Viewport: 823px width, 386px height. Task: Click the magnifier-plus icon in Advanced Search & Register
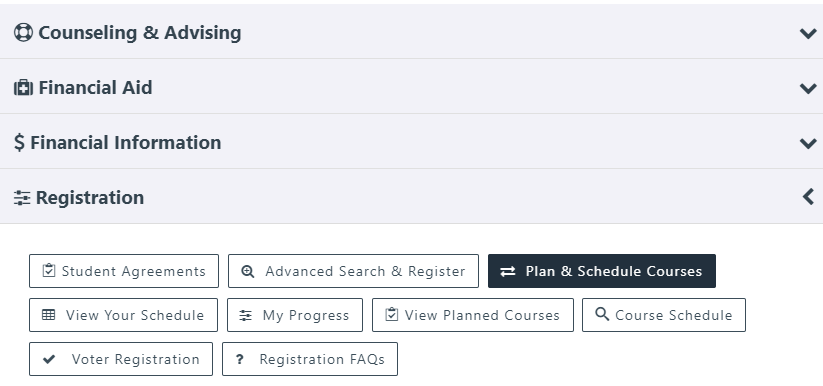(248, 271)
